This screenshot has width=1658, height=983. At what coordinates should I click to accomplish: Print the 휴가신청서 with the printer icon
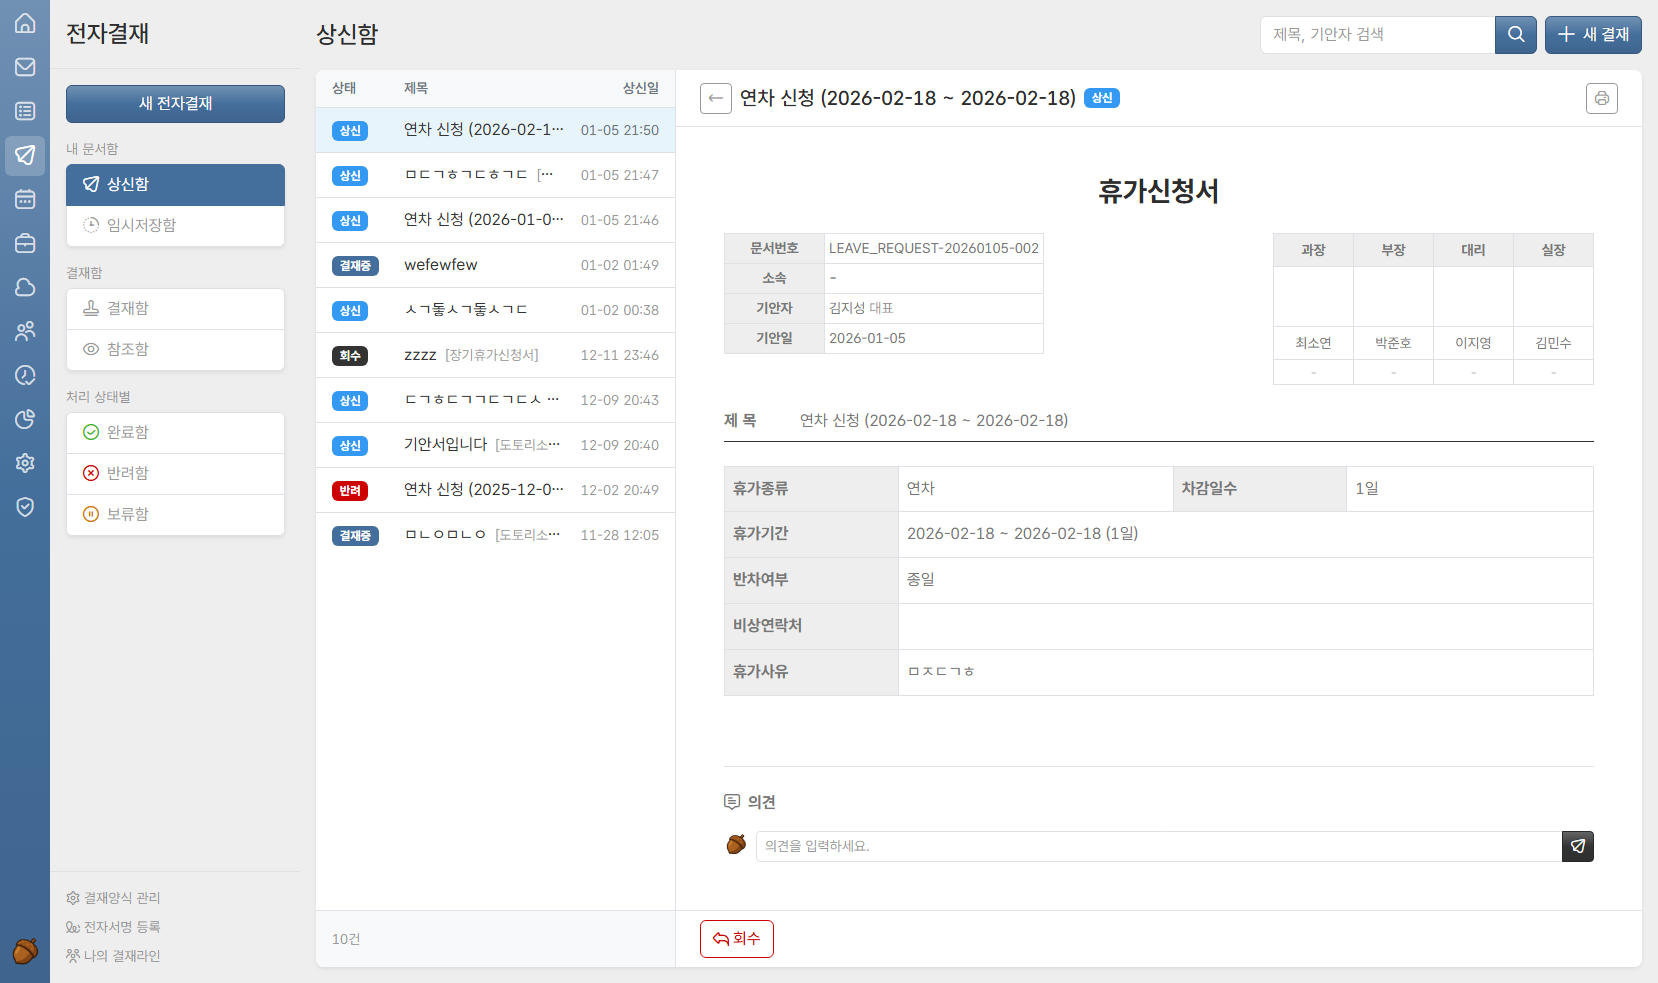point(1602,98)
